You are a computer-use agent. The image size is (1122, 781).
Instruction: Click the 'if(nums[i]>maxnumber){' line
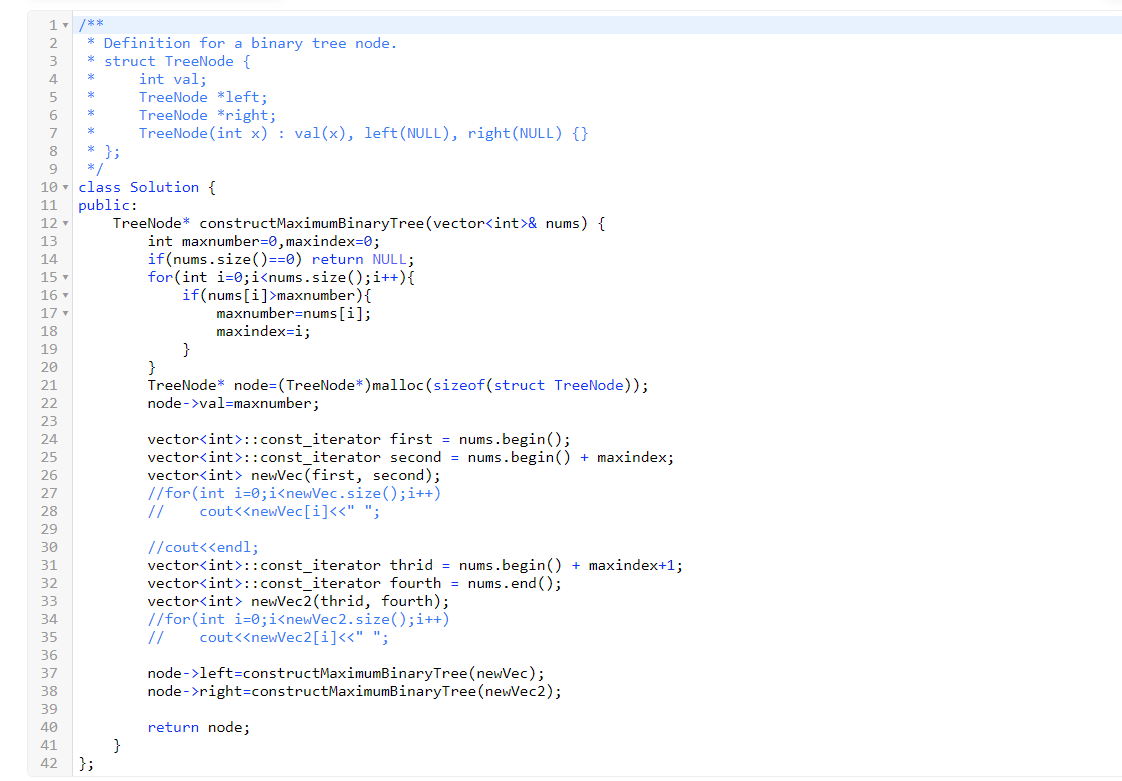277,295
